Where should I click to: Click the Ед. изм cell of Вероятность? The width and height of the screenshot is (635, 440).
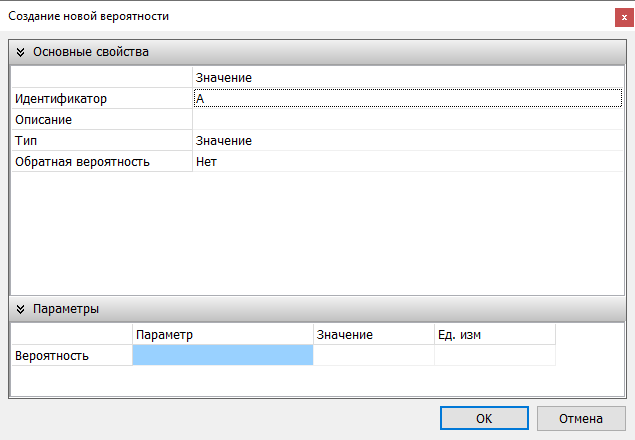pos(494,355)
